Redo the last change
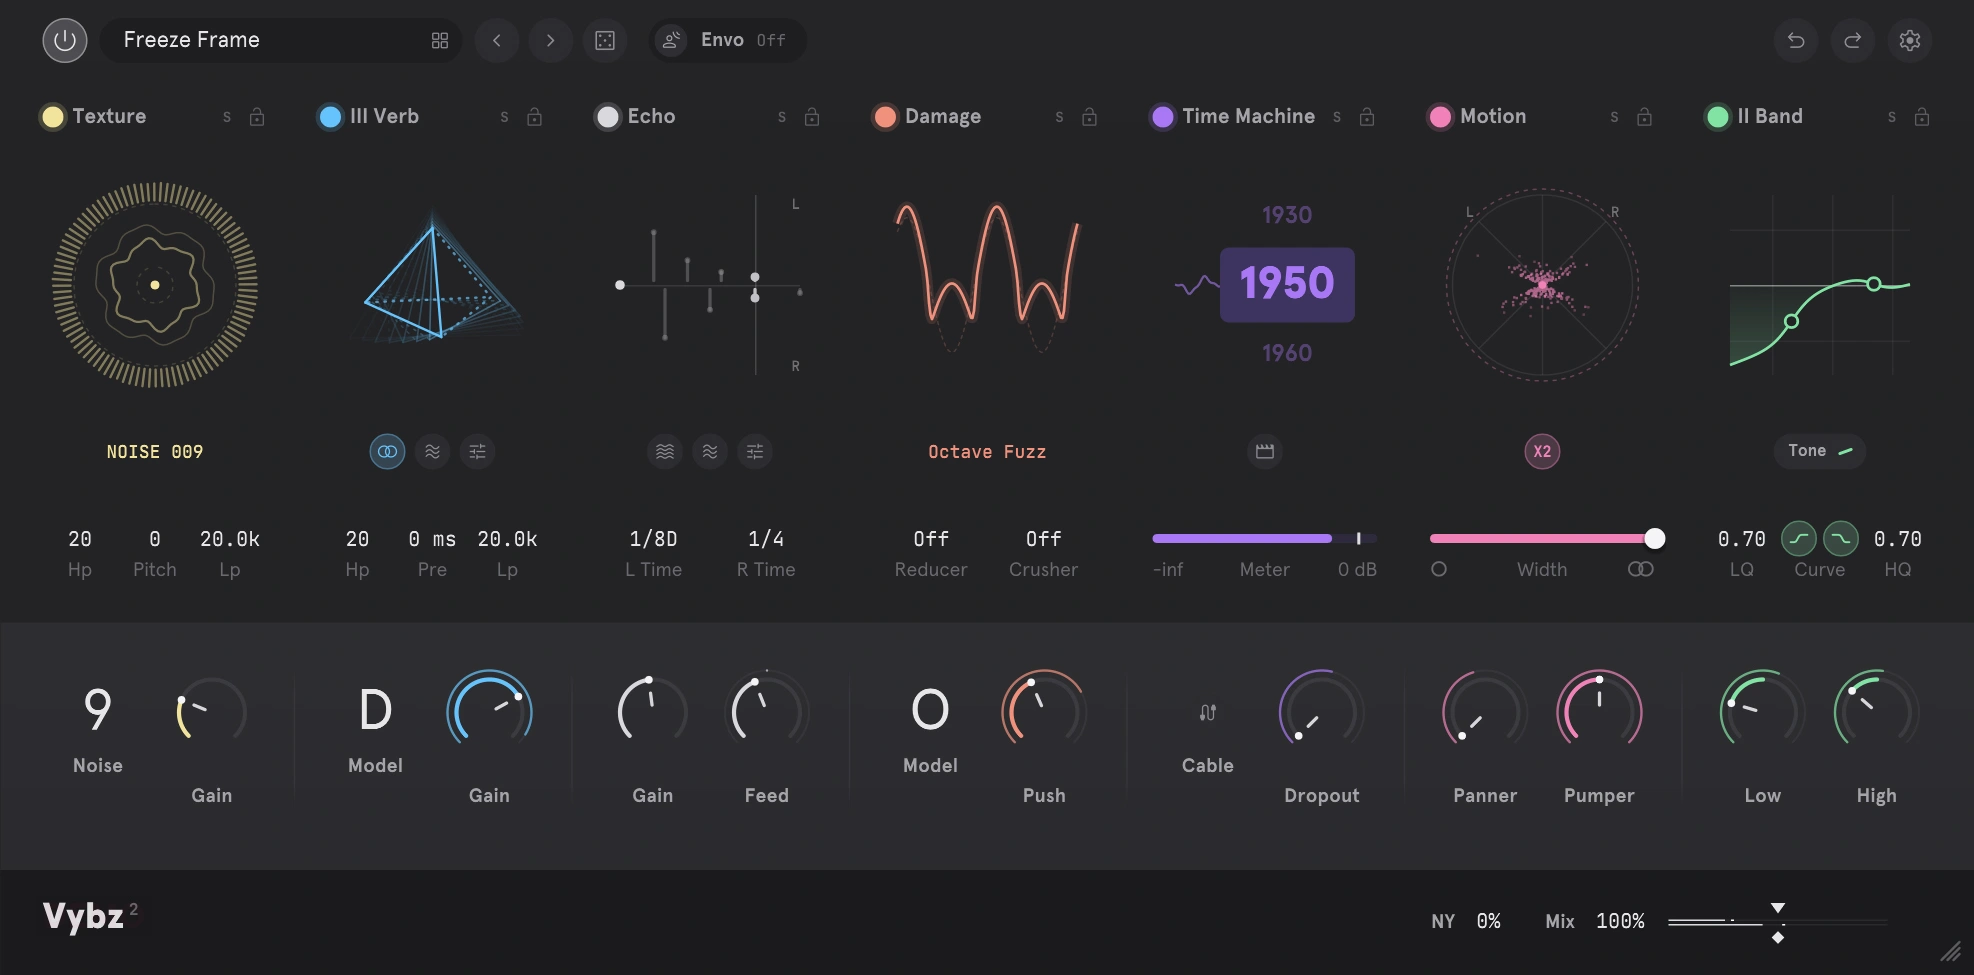 [1853, 41]
